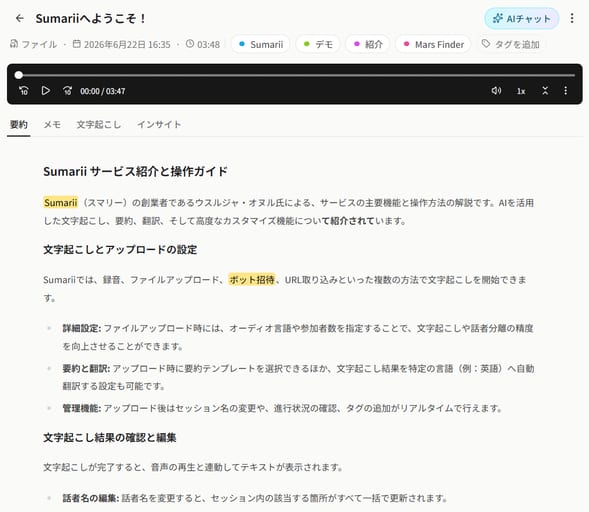589x512 pixels.
Task: Switch to the 要約 tab
Action: tap(18, 124)
